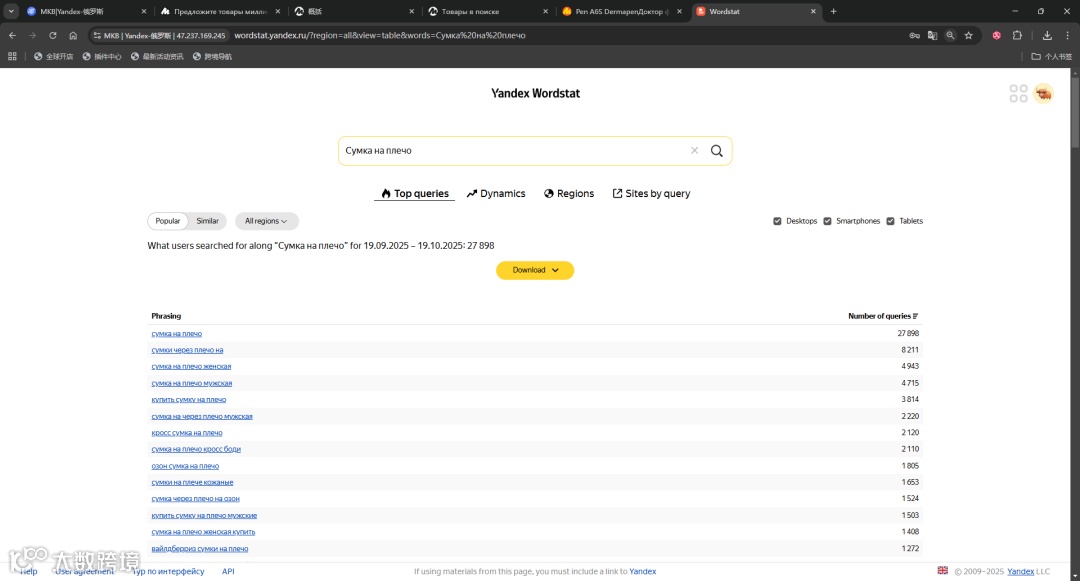Click the translate page icon
This screenshot has width=1080, height=581.
933,35
